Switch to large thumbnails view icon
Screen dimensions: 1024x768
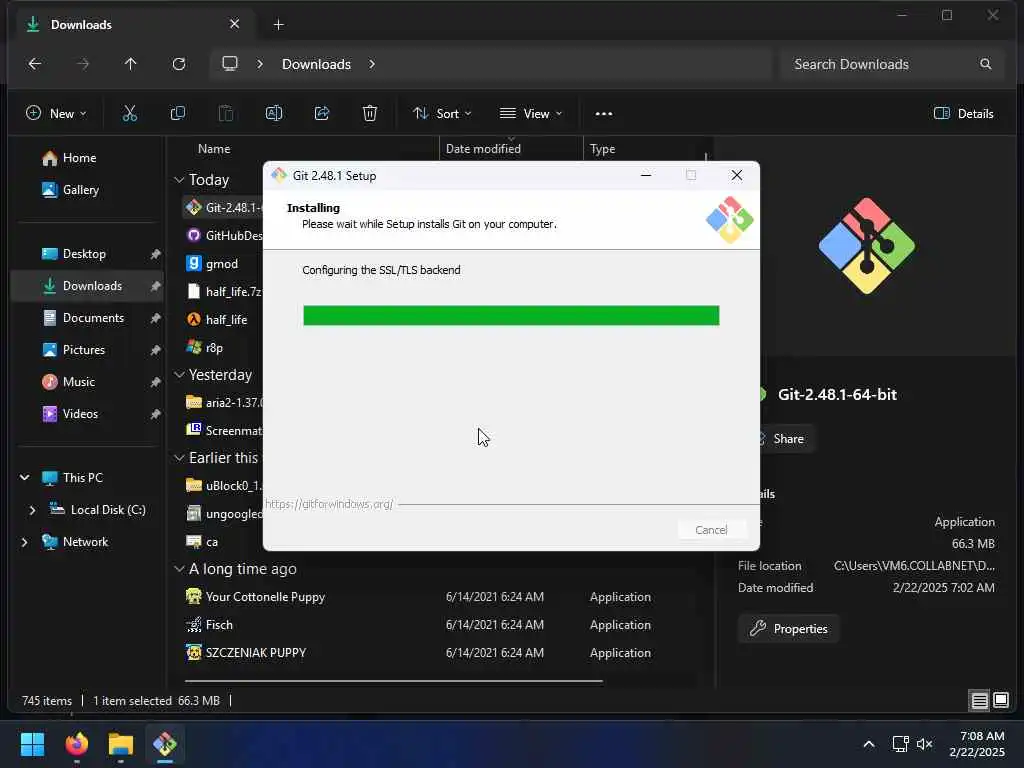click(x=1001, y=701)
